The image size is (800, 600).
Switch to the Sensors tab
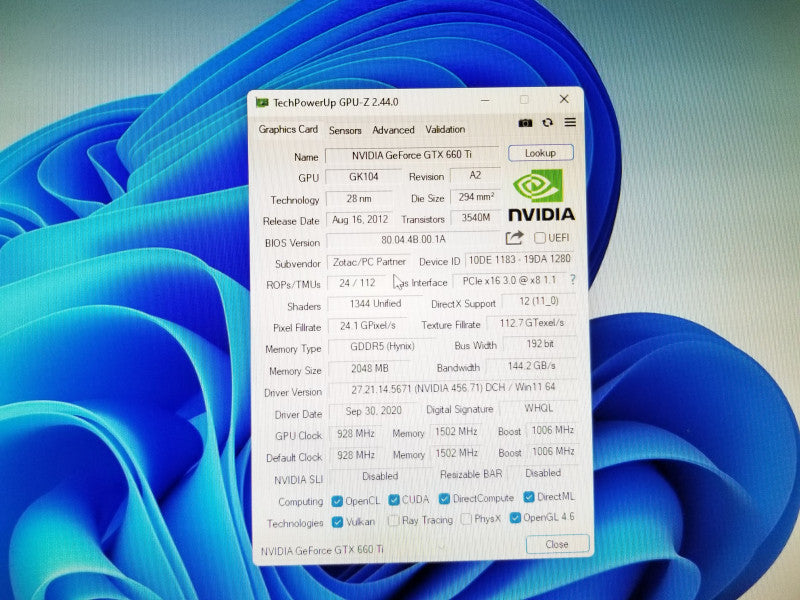tap(345, 130)
